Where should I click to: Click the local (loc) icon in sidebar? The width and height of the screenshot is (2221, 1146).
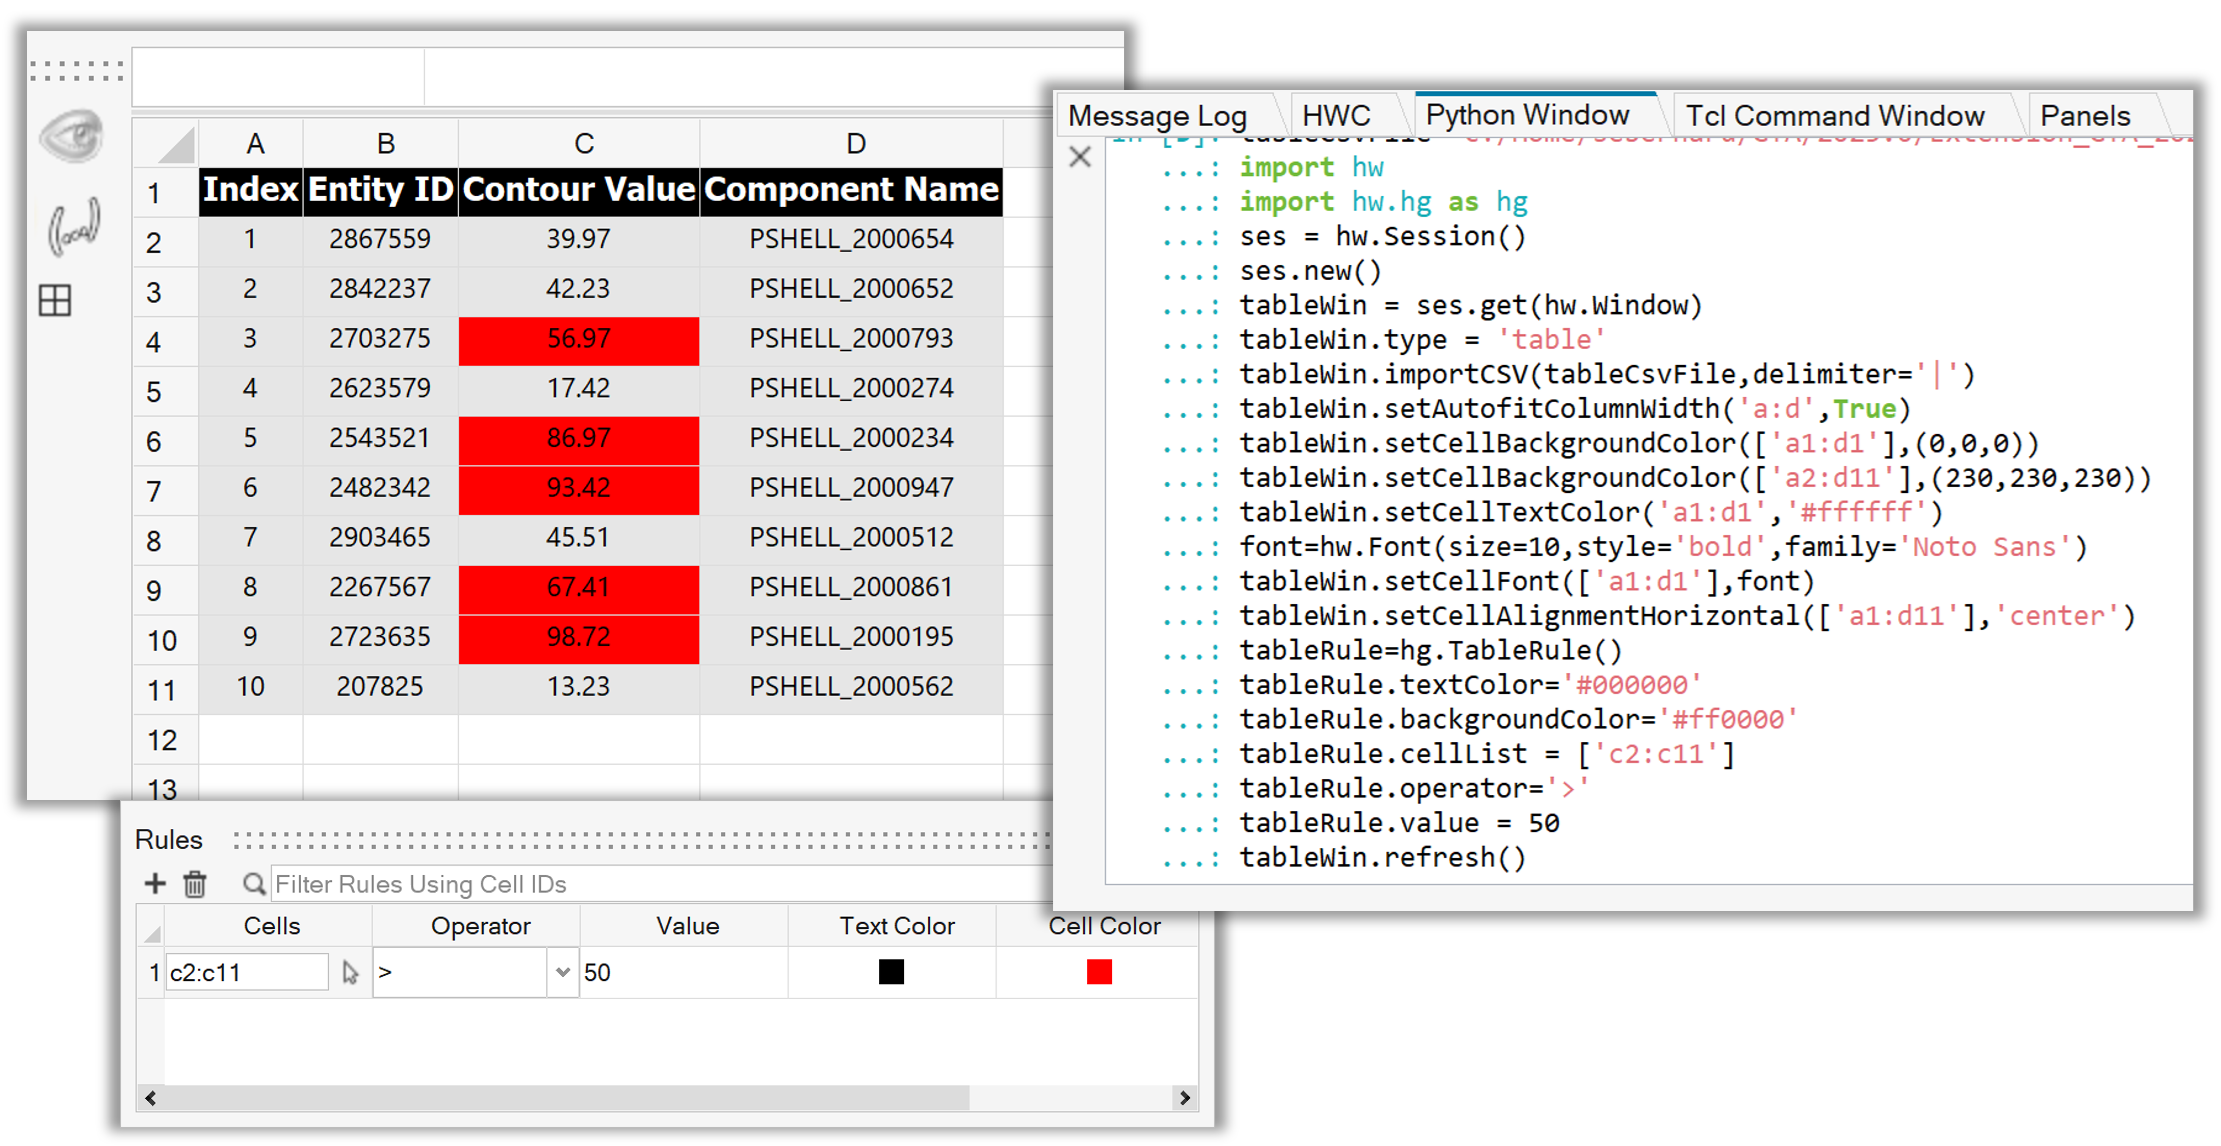74,226
